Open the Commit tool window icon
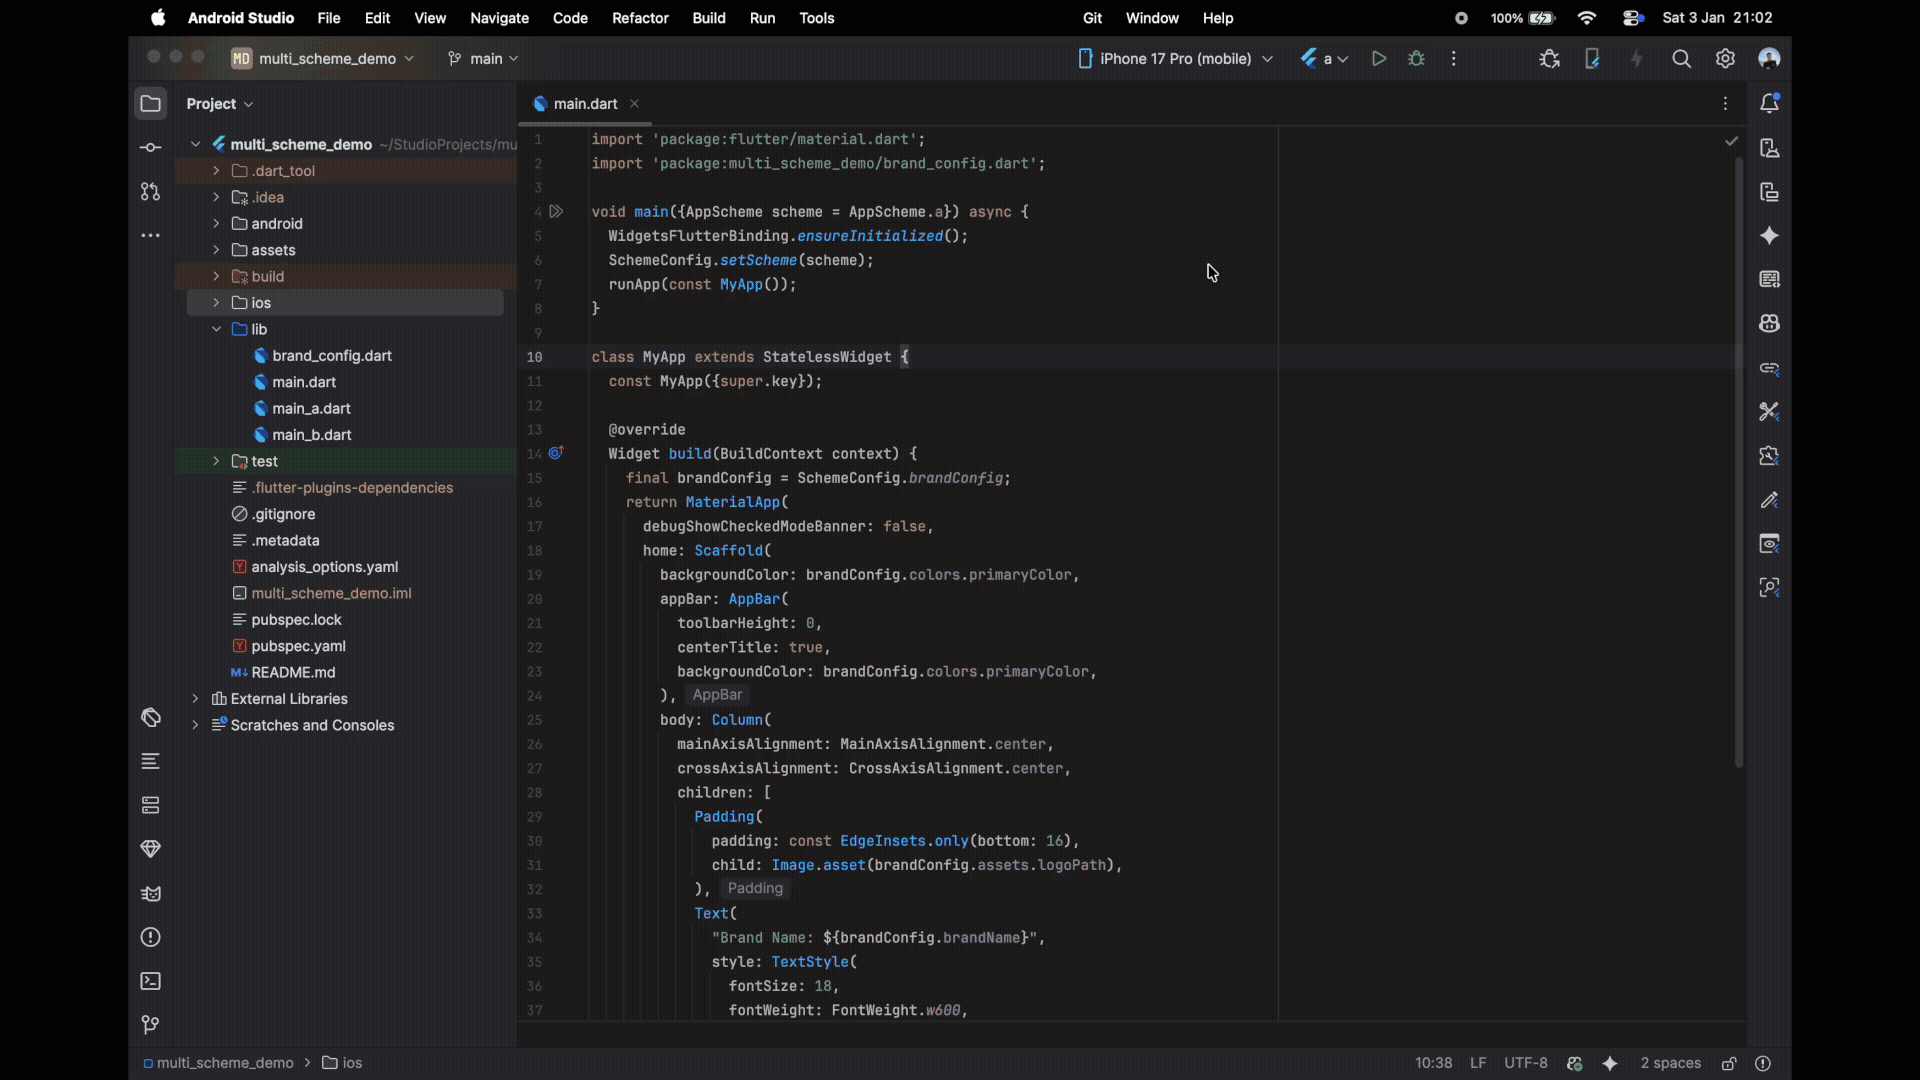The image size is (1920, 1080). (150, 148)
